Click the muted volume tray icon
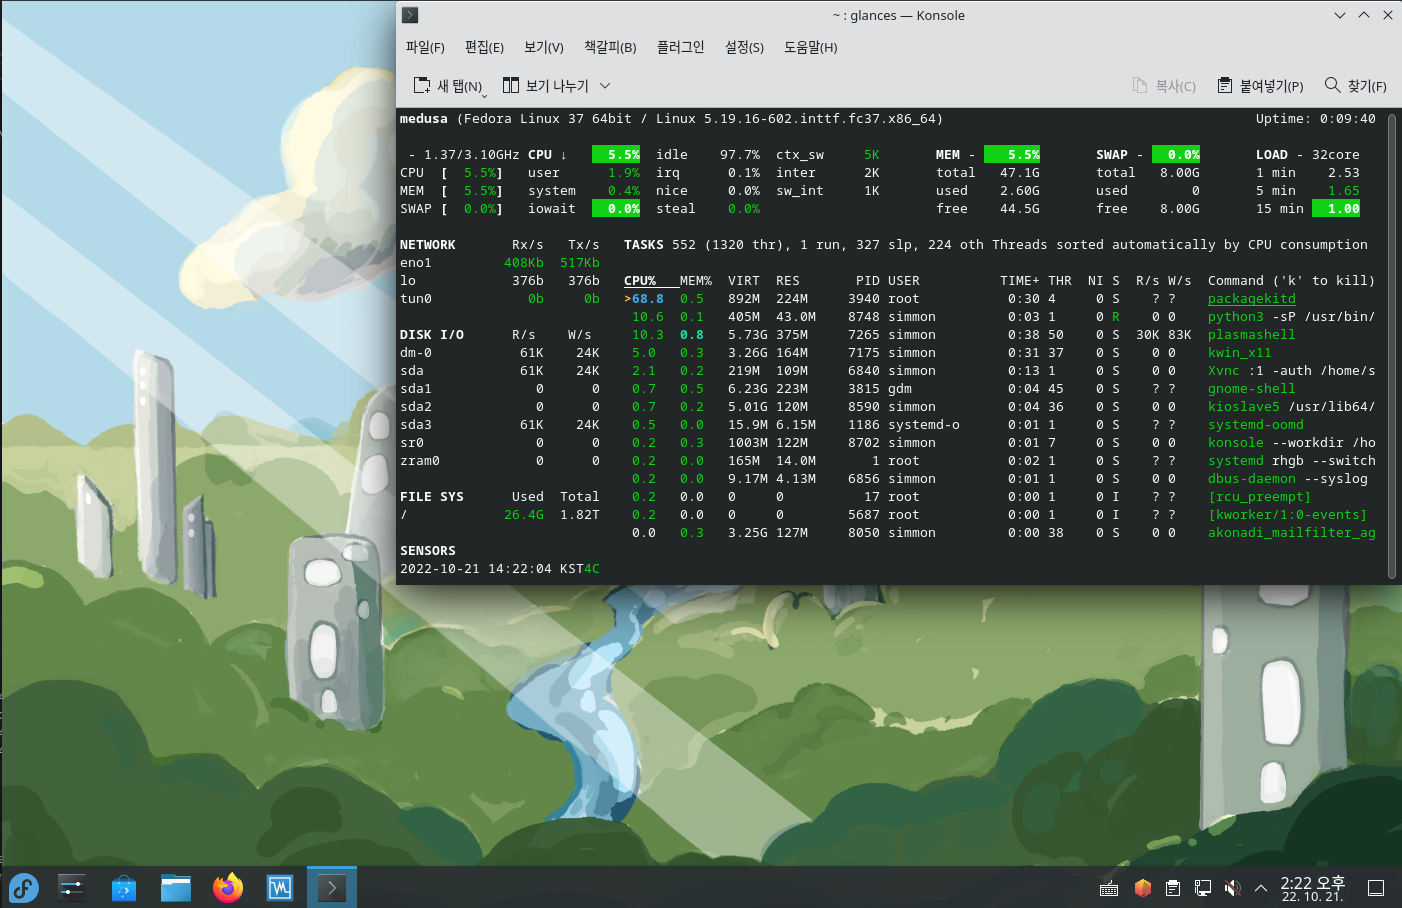1402x908 pixels. click(1233, 888)
